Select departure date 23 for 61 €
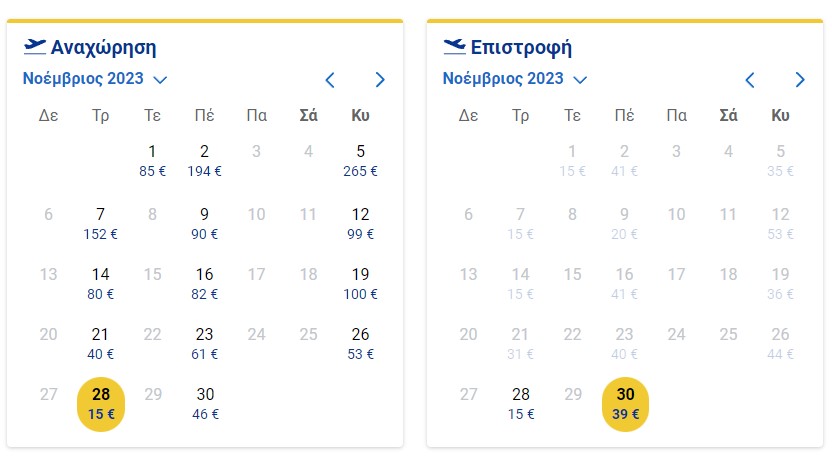This screenshot has width=832, height=459. [x=205, y=342]
